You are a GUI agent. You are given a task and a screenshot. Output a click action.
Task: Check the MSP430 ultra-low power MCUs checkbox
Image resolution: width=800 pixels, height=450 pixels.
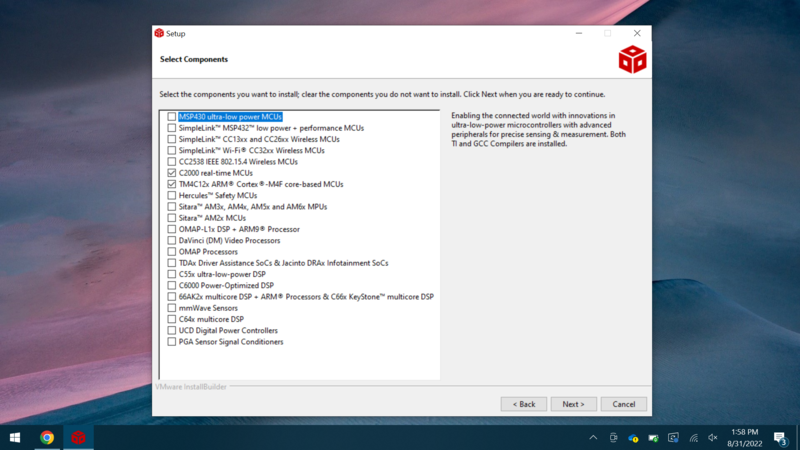171,117
